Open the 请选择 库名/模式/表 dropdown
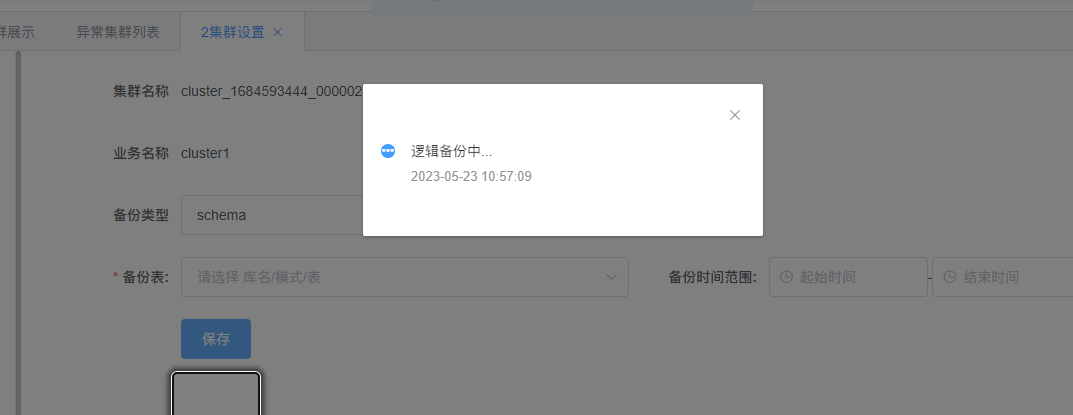The height and width of the screenshot is (415, 1073). 404,277
